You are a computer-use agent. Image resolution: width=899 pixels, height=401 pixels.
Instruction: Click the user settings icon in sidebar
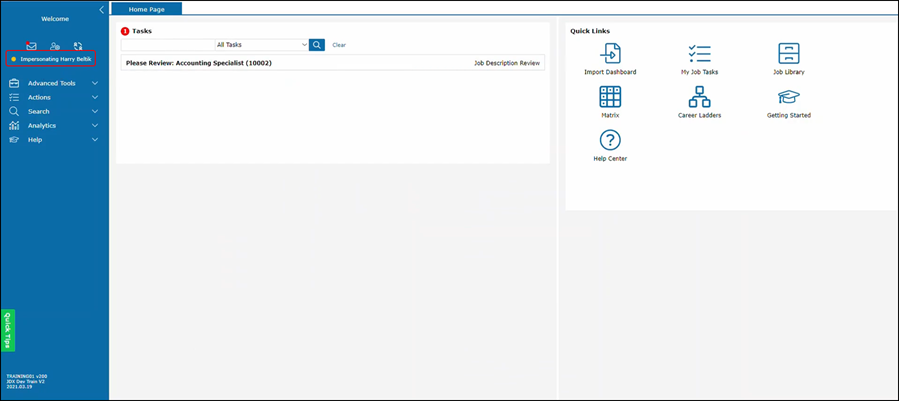[x=55, y=46]
